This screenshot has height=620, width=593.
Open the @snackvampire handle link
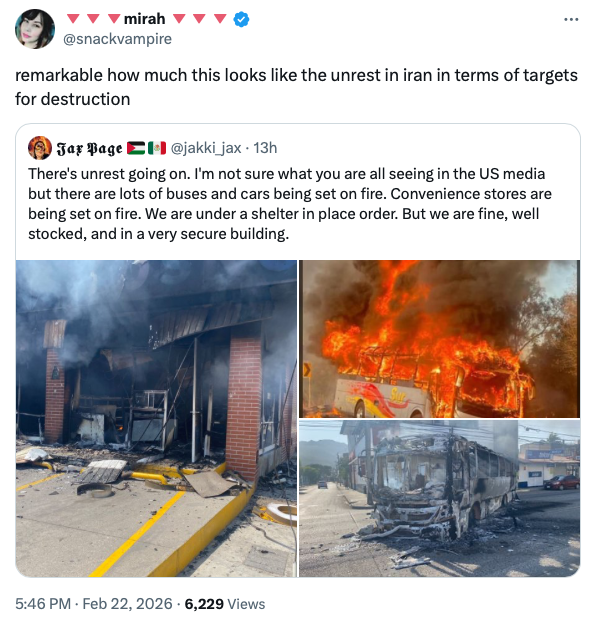pyautogui.click(x=117, y=39)
